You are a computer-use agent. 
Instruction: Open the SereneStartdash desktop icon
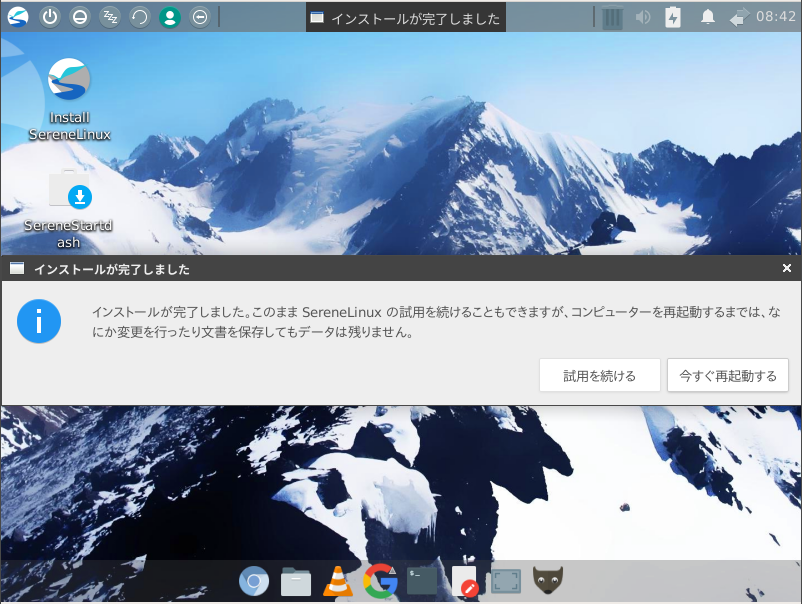coord(69,209)
